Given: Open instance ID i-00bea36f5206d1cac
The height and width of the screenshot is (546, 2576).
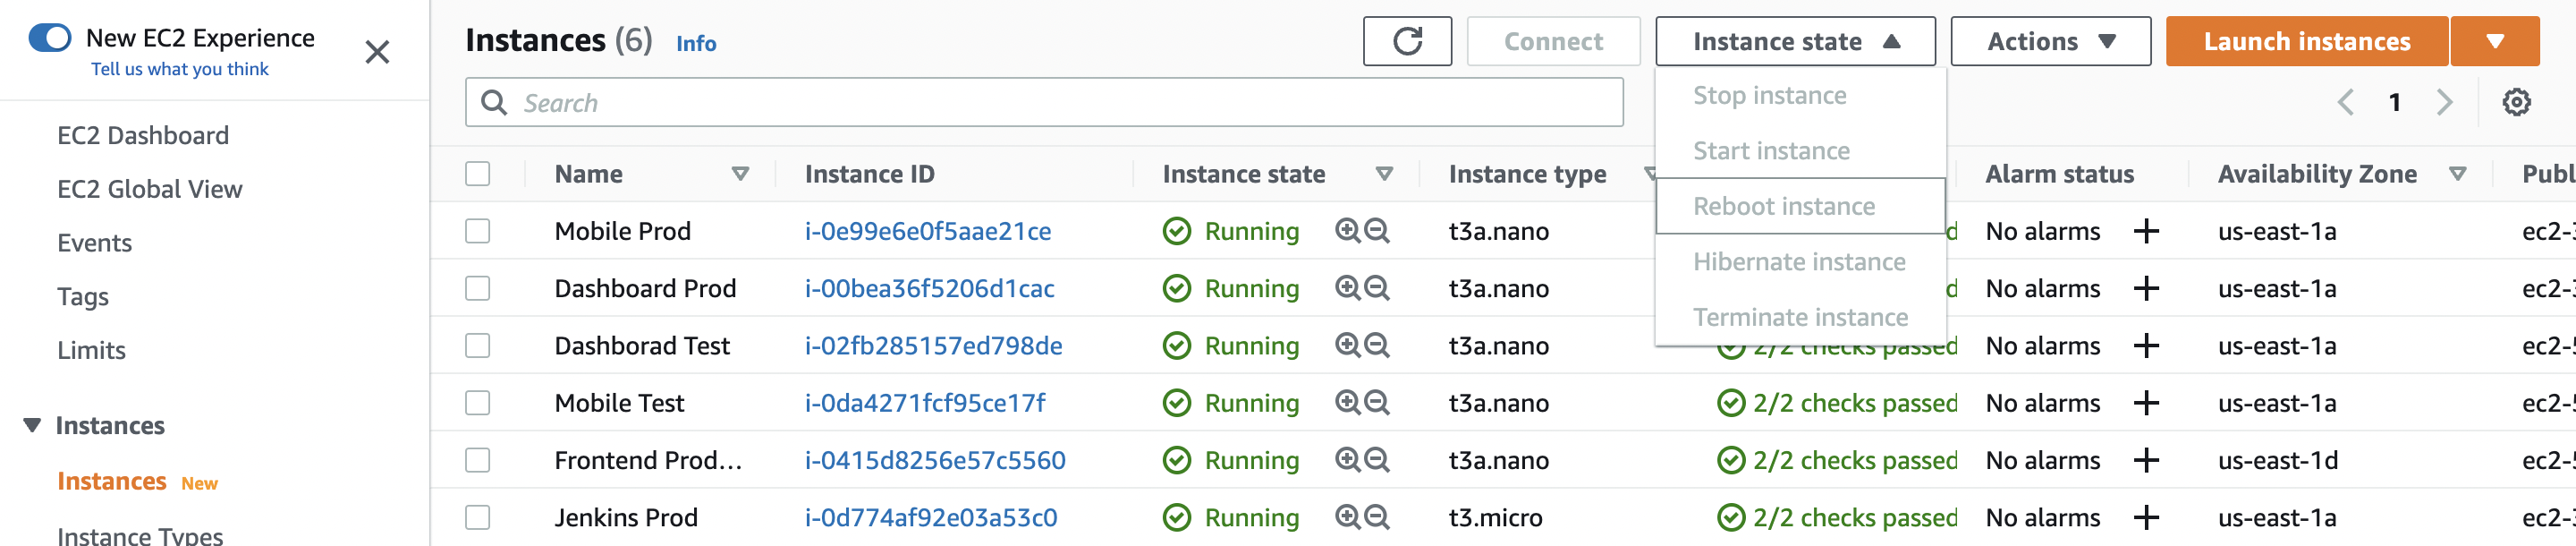Looking at the screenshot, I should pyautogui.click(x=929, y=288).
